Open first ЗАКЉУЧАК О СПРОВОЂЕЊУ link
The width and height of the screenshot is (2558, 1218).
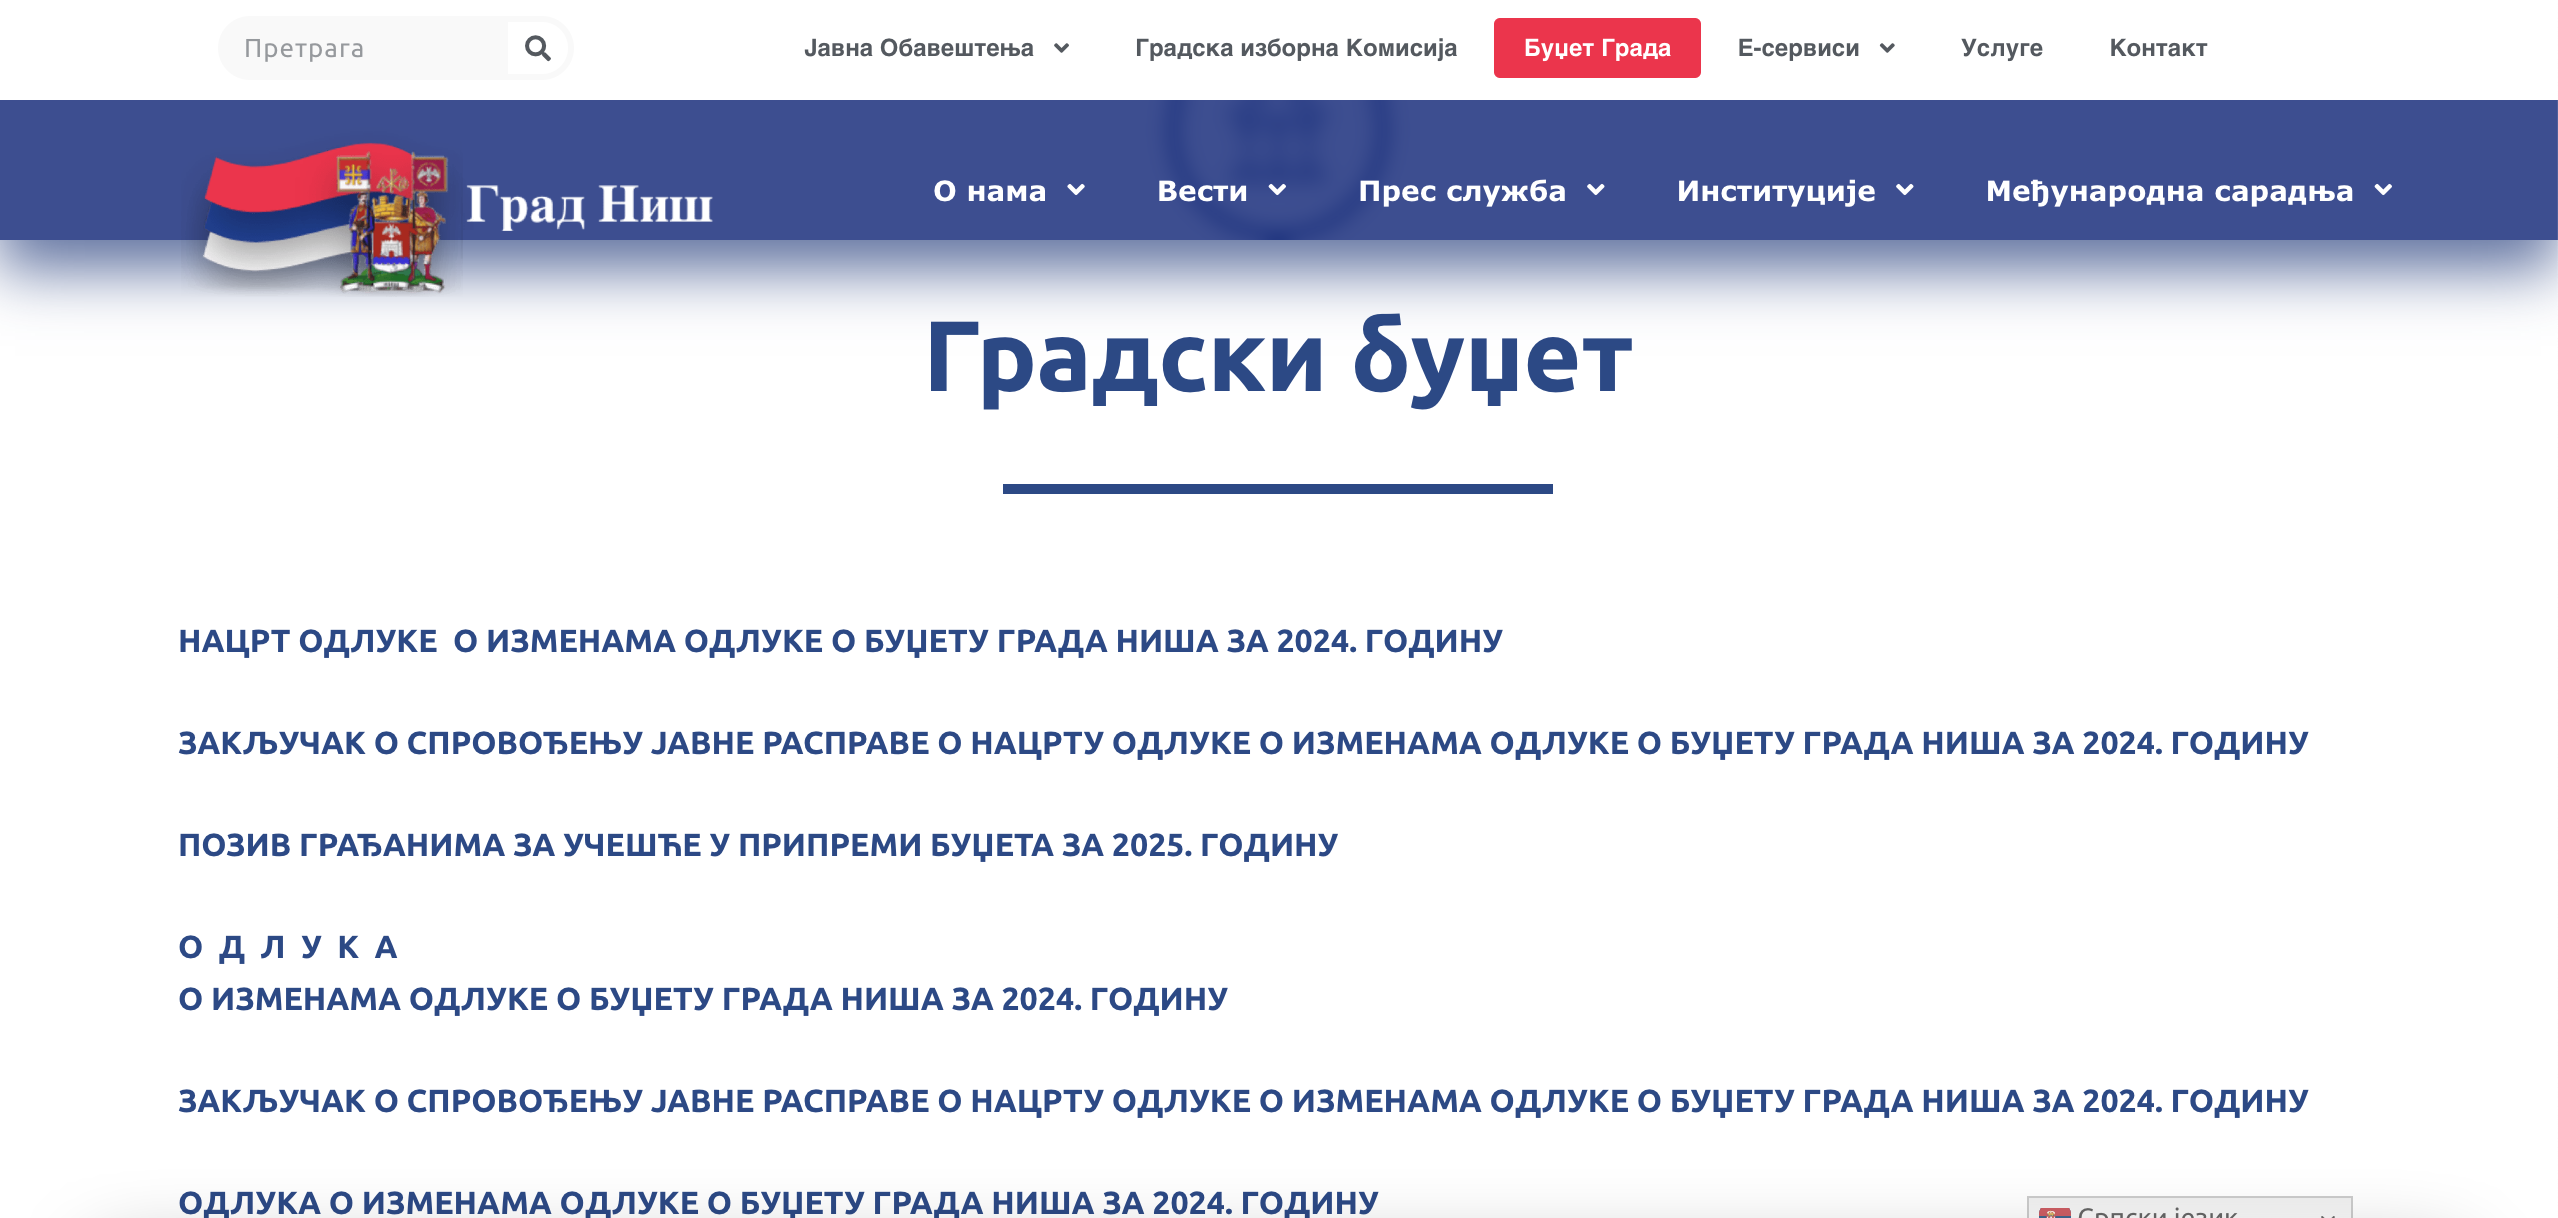(x=1242, y=743)
